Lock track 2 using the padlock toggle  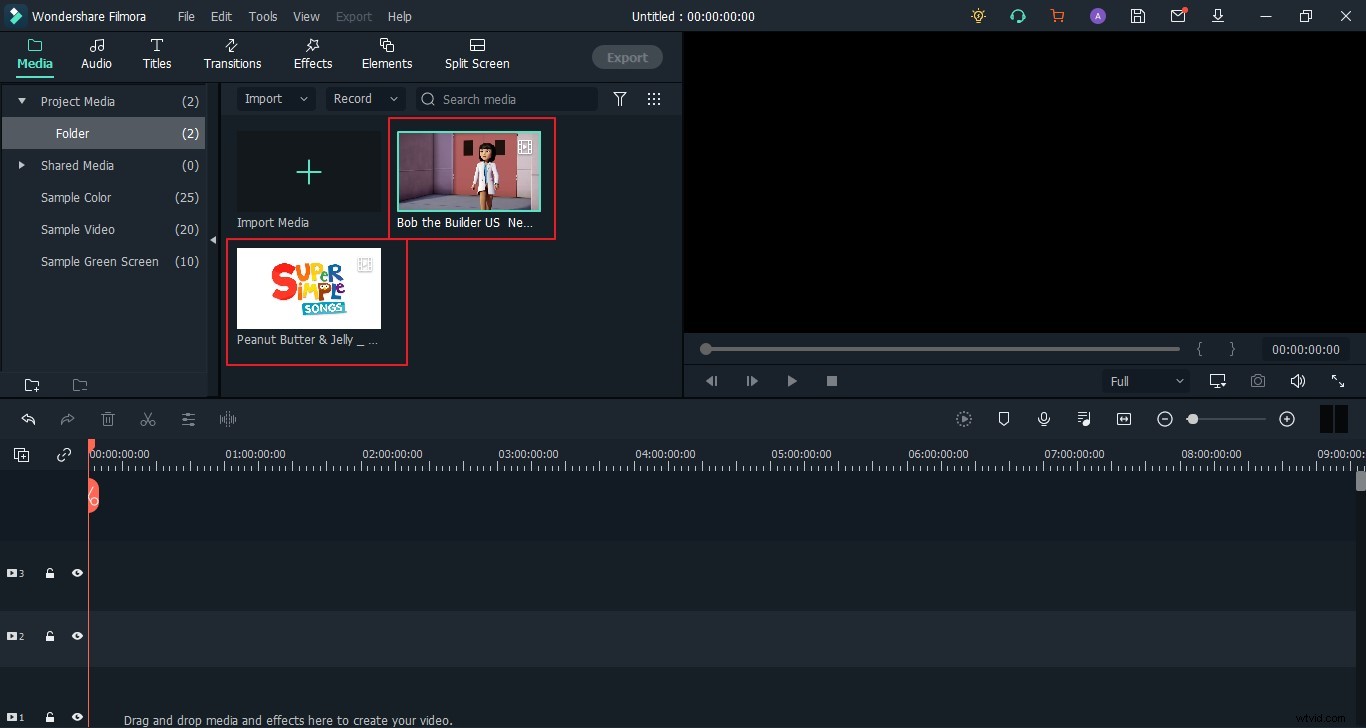click(x=50, y=636)
